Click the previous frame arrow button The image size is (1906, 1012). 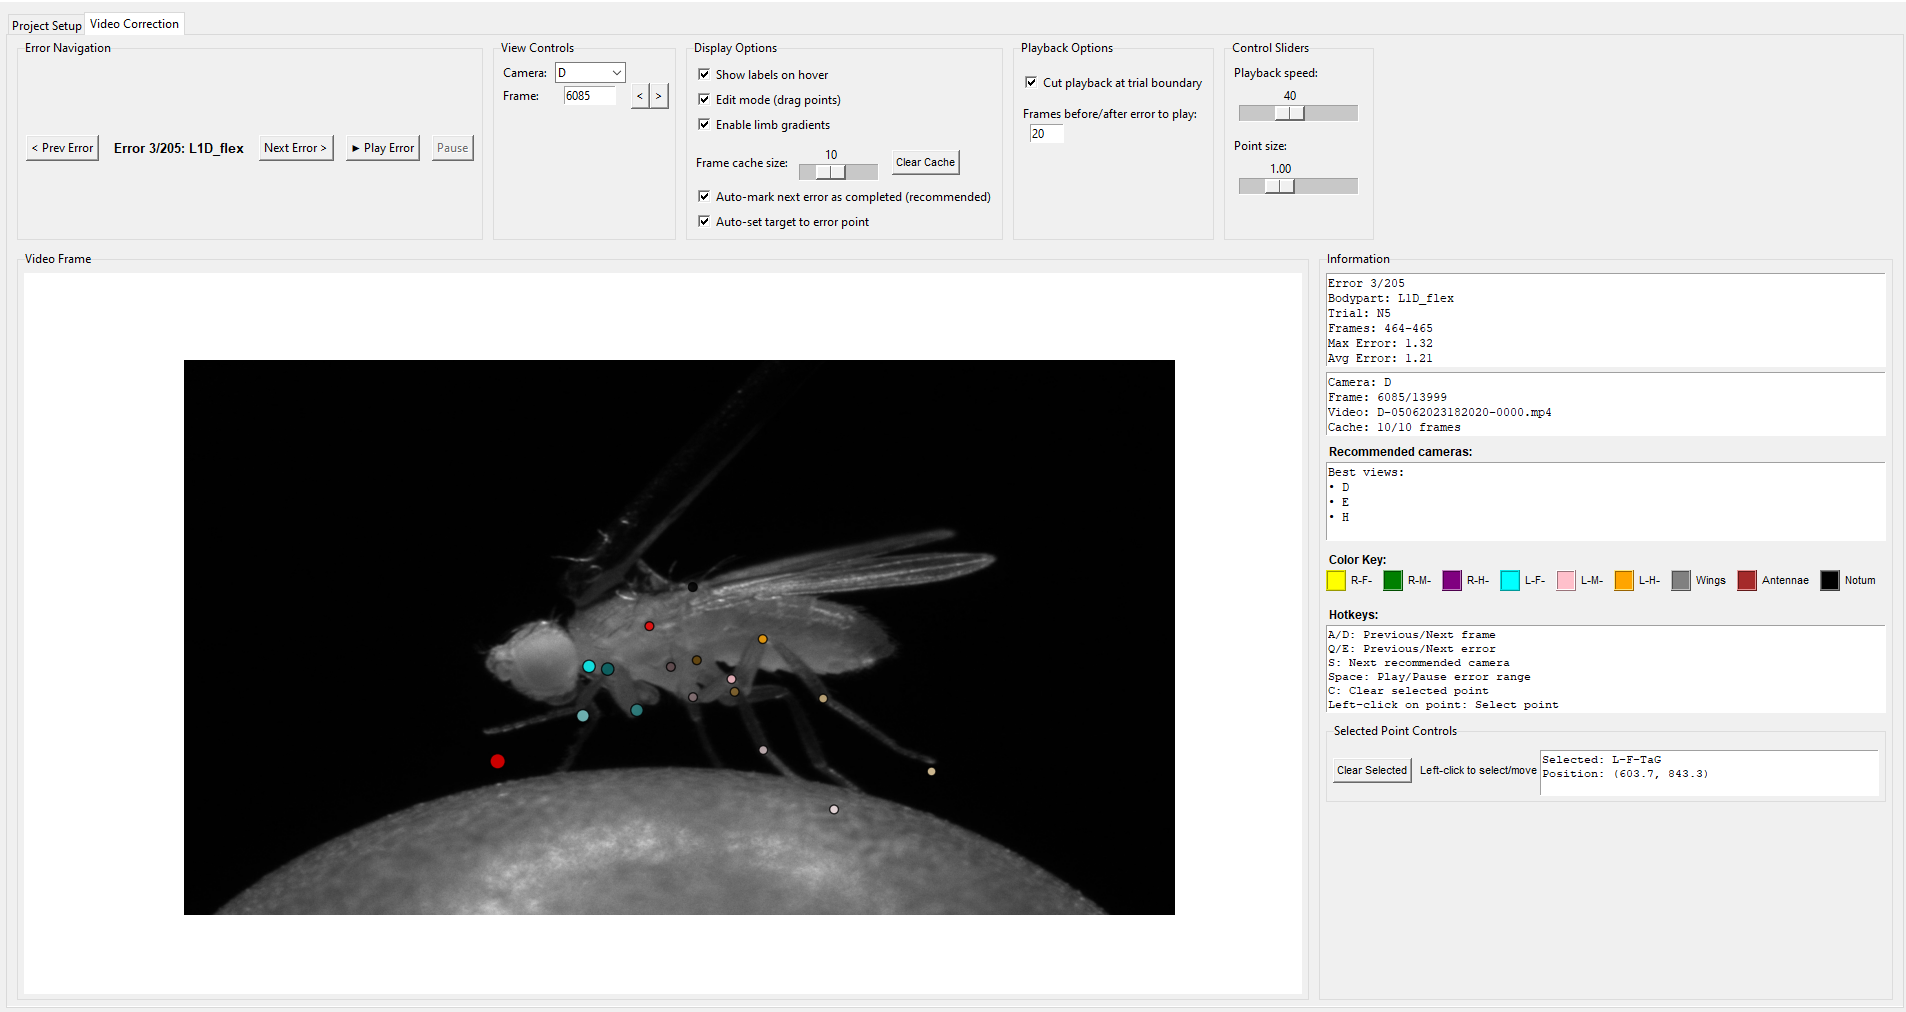(x=638, y=96)
